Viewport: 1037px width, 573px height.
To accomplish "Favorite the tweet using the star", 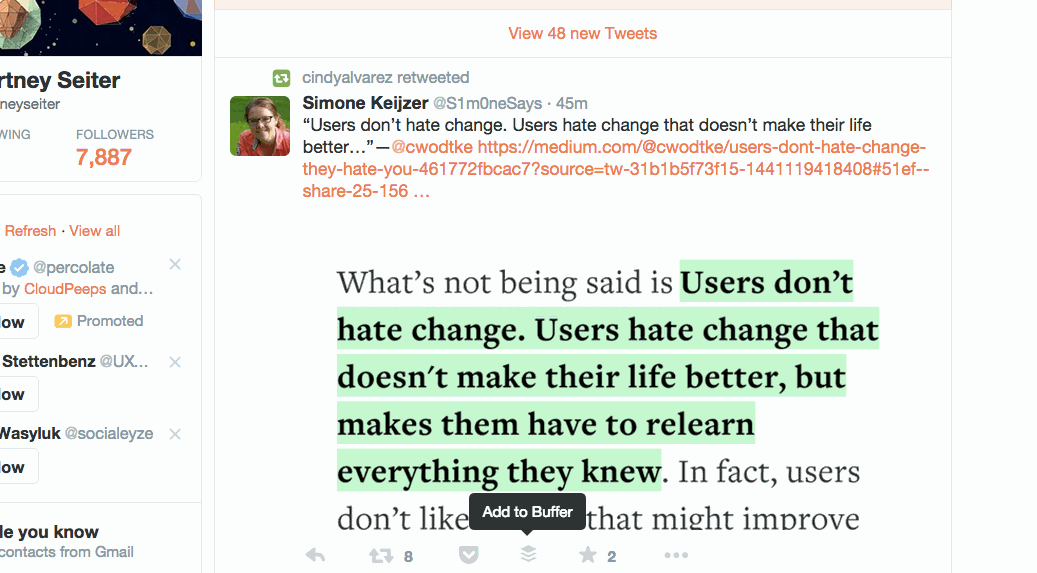I will (x=587, y=554).
